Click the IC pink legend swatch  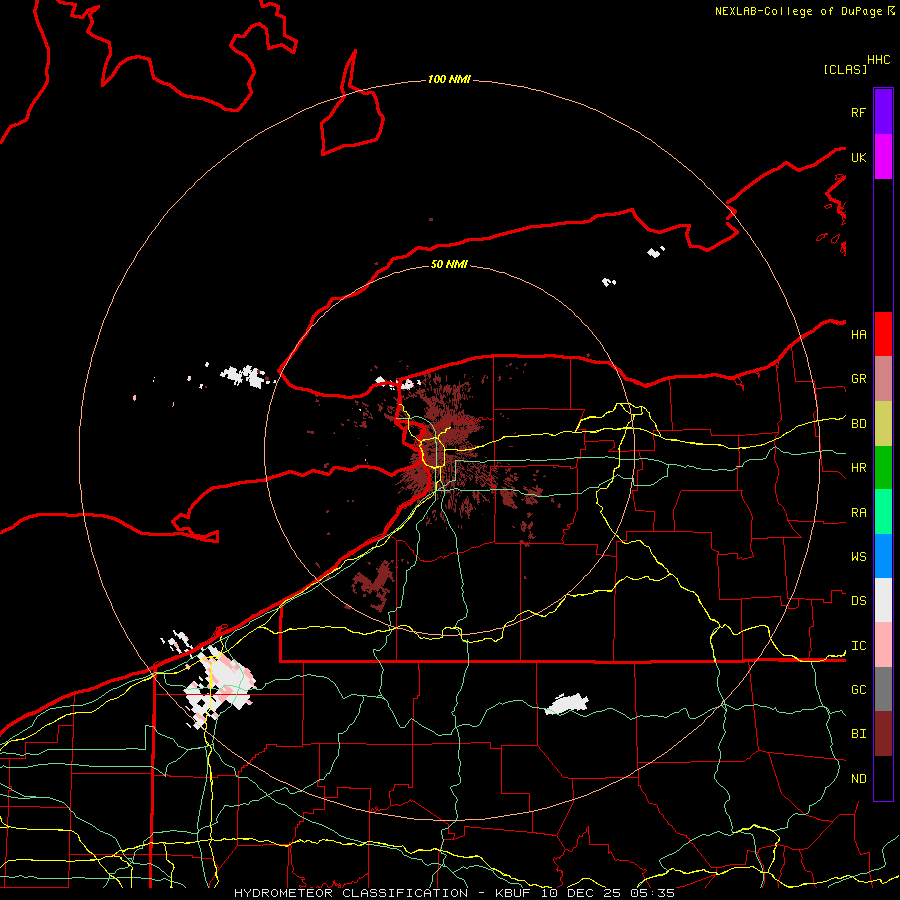(883, 645)
